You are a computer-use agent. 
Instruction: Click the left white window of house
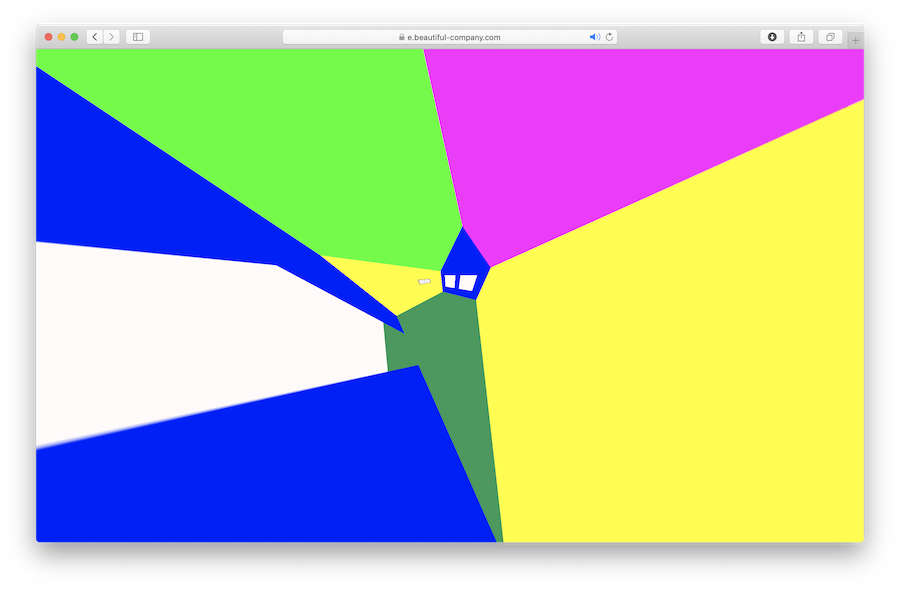pos(451,281)
